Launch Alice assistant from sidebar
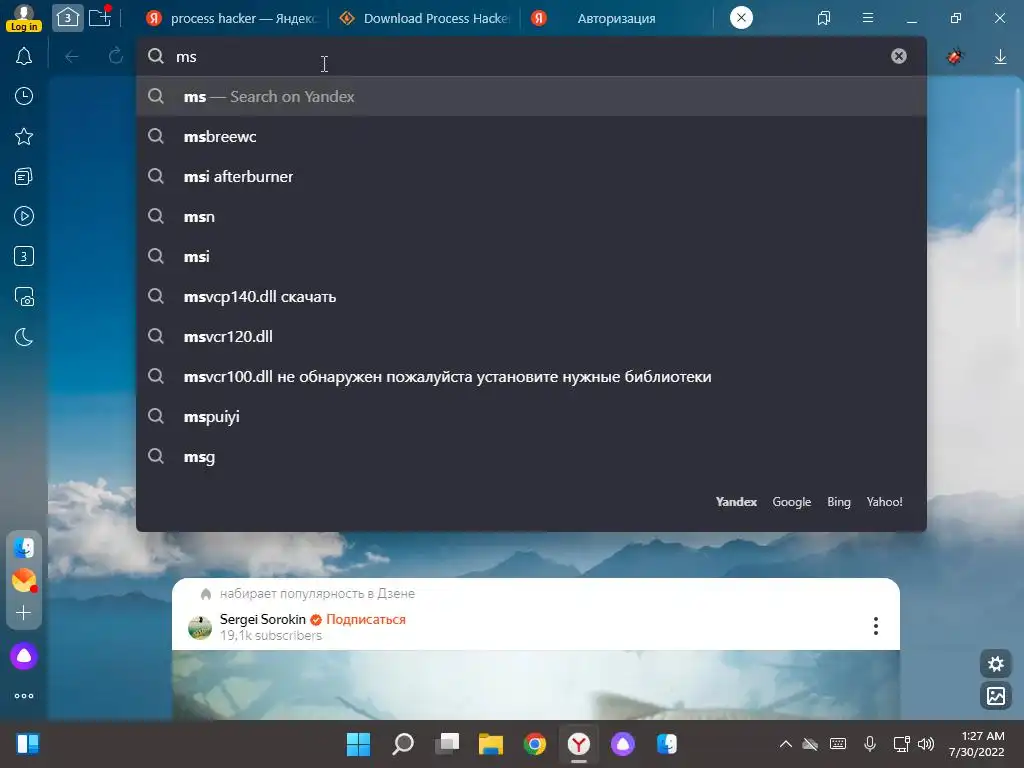The height and width of the screenshot is (768, 1024). pyautogui.click(x=24, y=656)
